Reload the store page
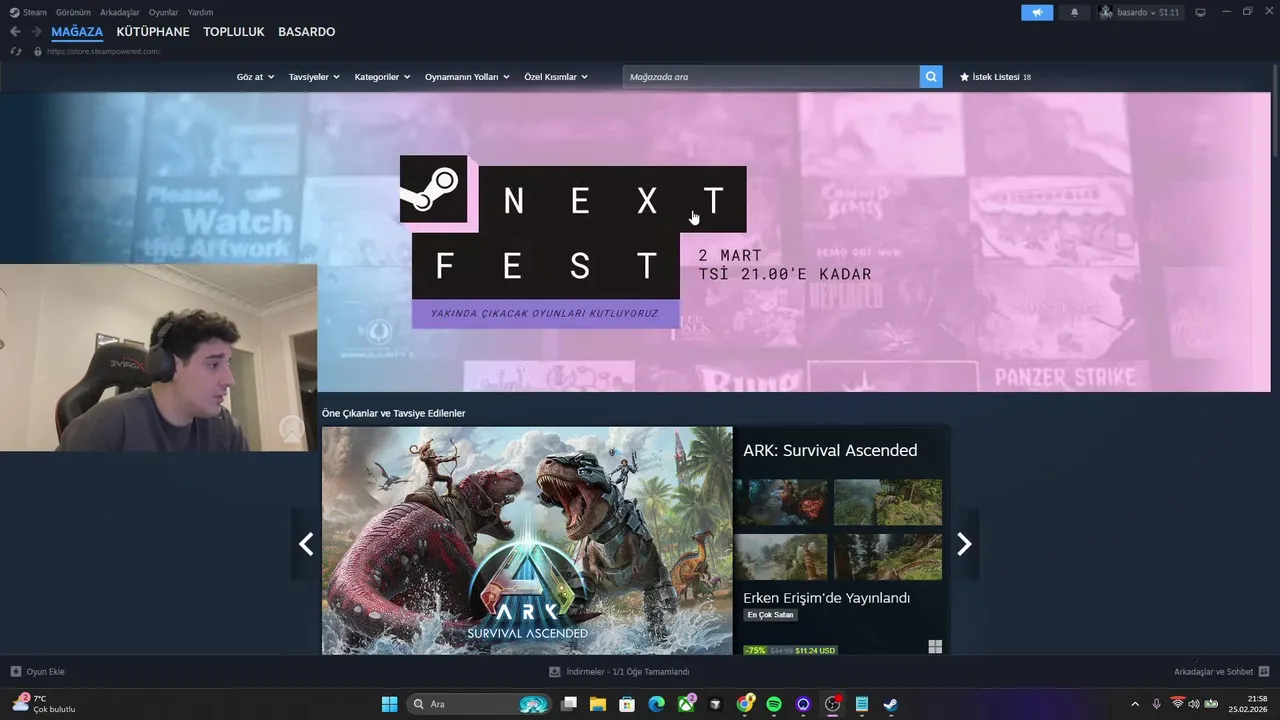Image resolution: width=1280 pixels, height=720 pixels. (16, 51)
